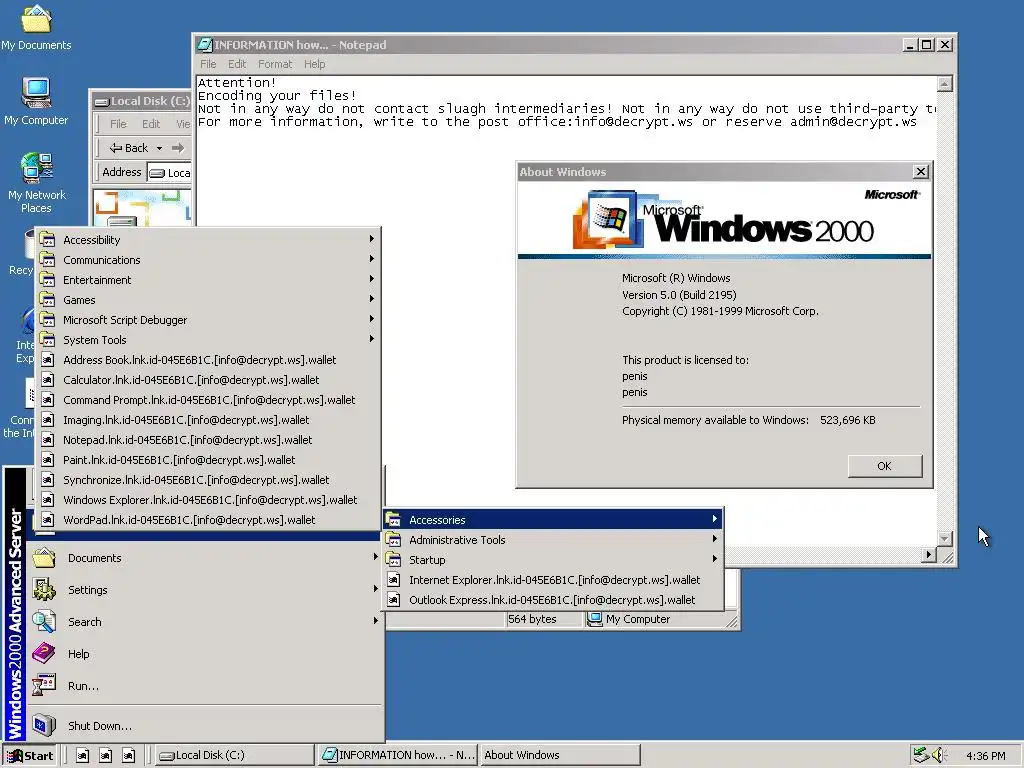Open the Communications submenu folder
Image resolution: width=1024 pixels, height=768 pixels.
(208, 260)
